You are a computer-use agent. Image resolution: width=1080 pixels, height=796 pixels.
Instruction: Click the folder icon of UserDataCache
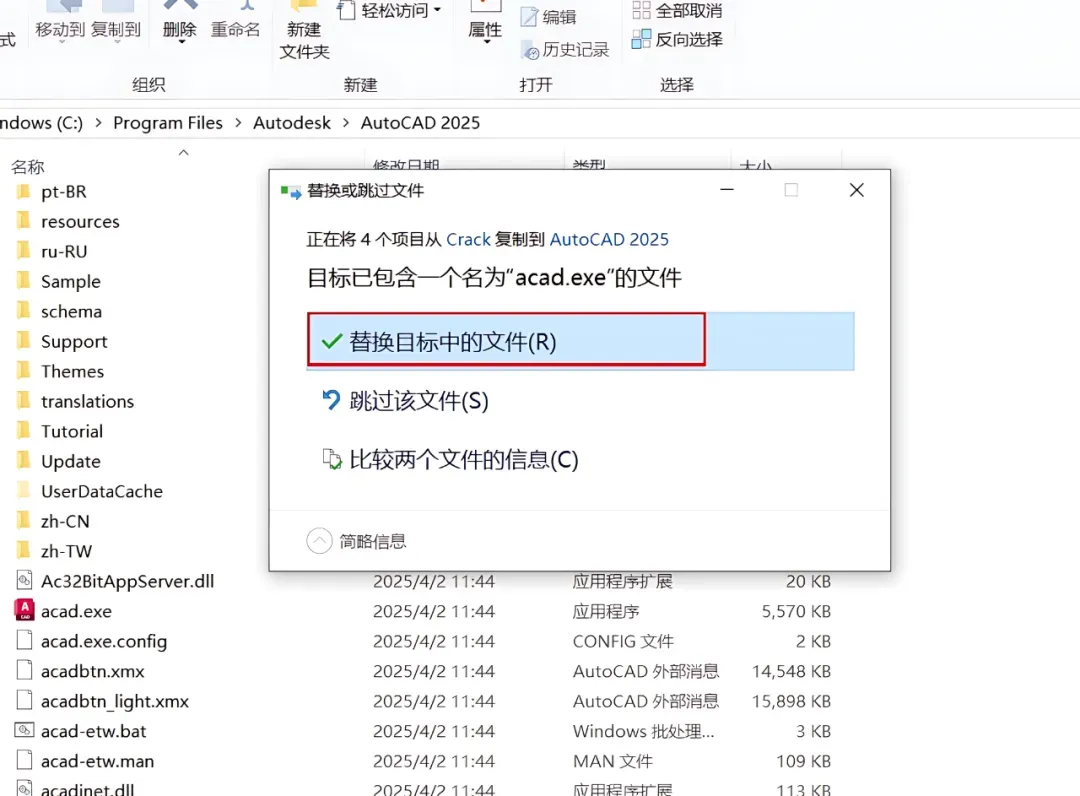[x=24, y=490]
